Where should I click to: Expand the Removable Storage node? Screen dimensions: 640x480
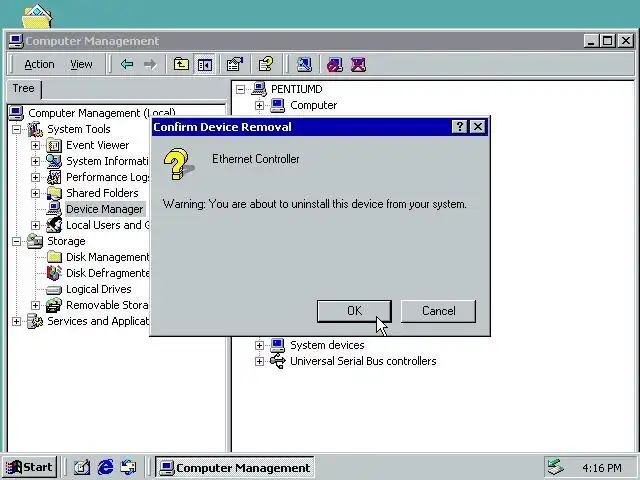click(x=36, y=305)
